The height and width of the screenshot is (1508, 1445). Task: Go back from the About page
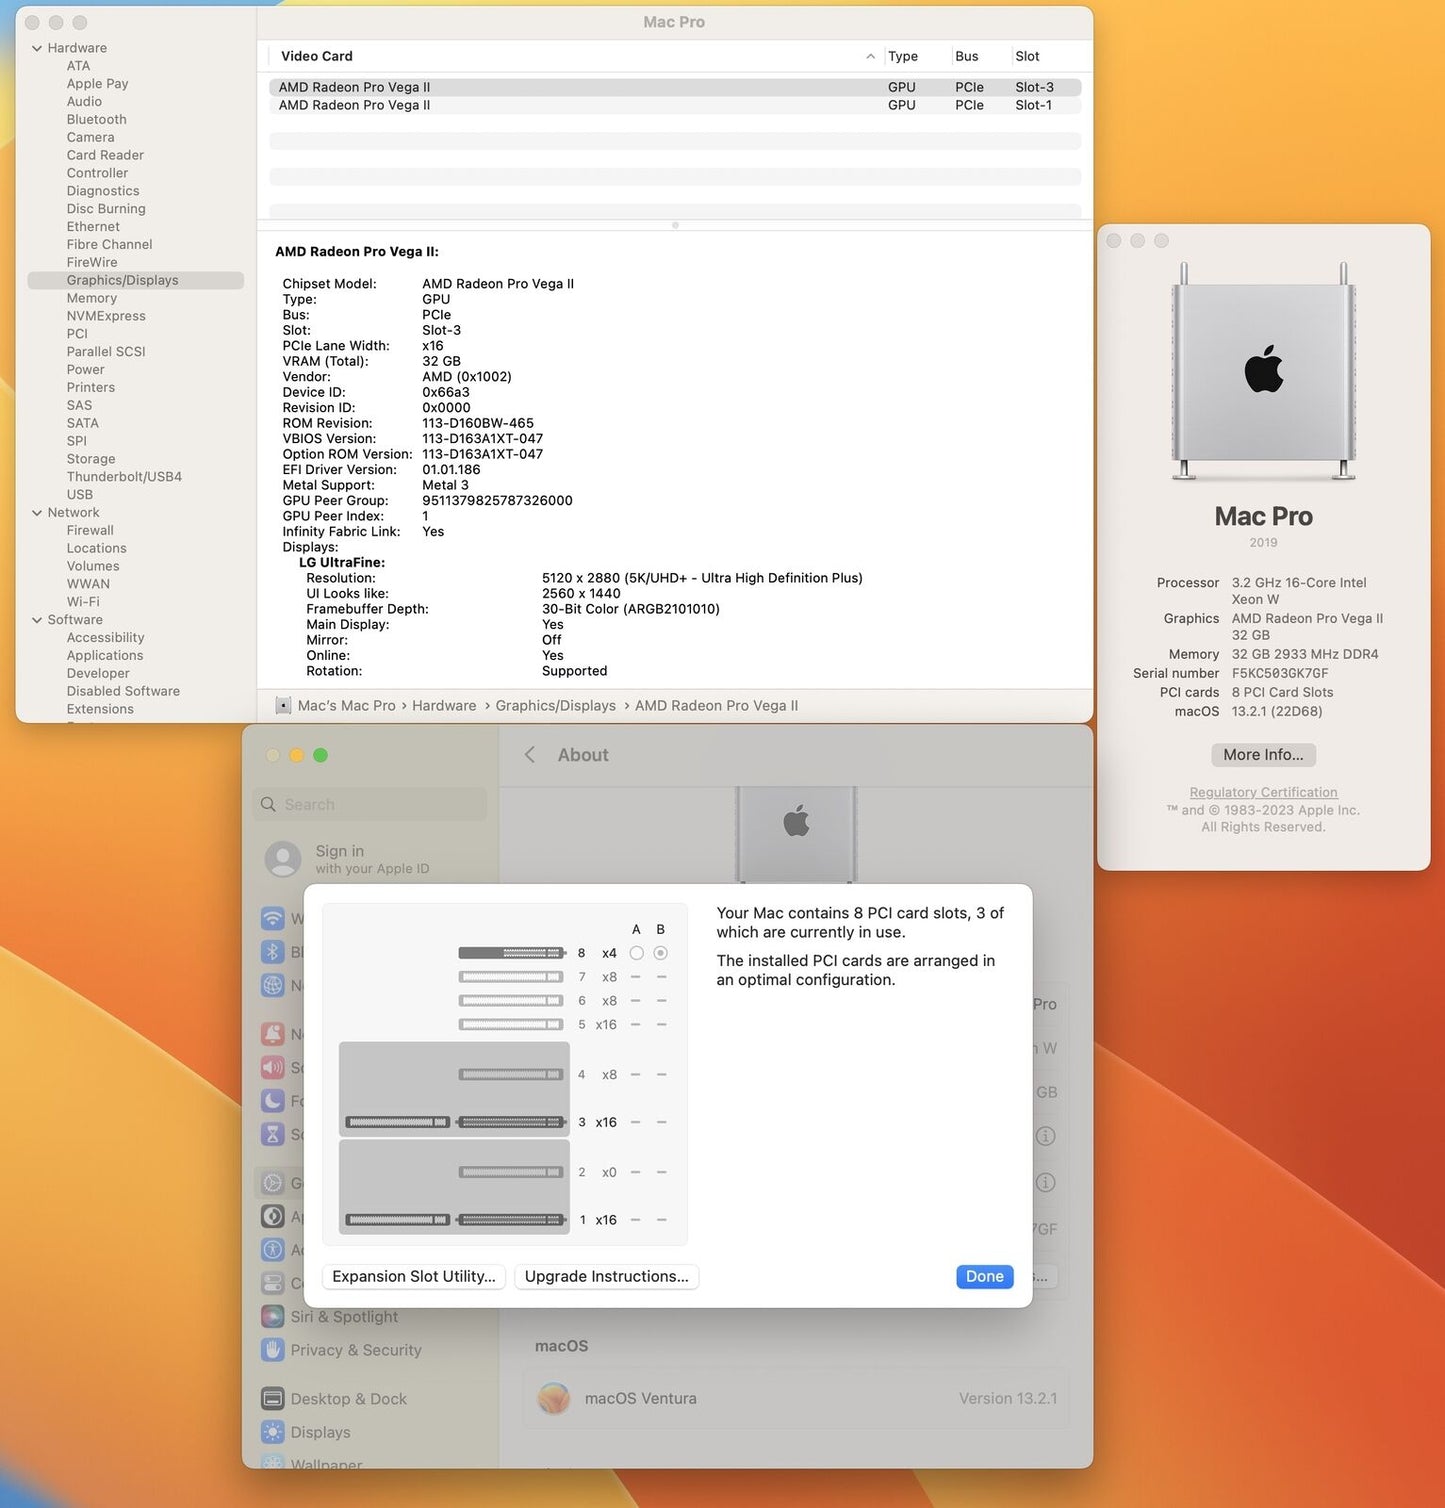[530, 755]
